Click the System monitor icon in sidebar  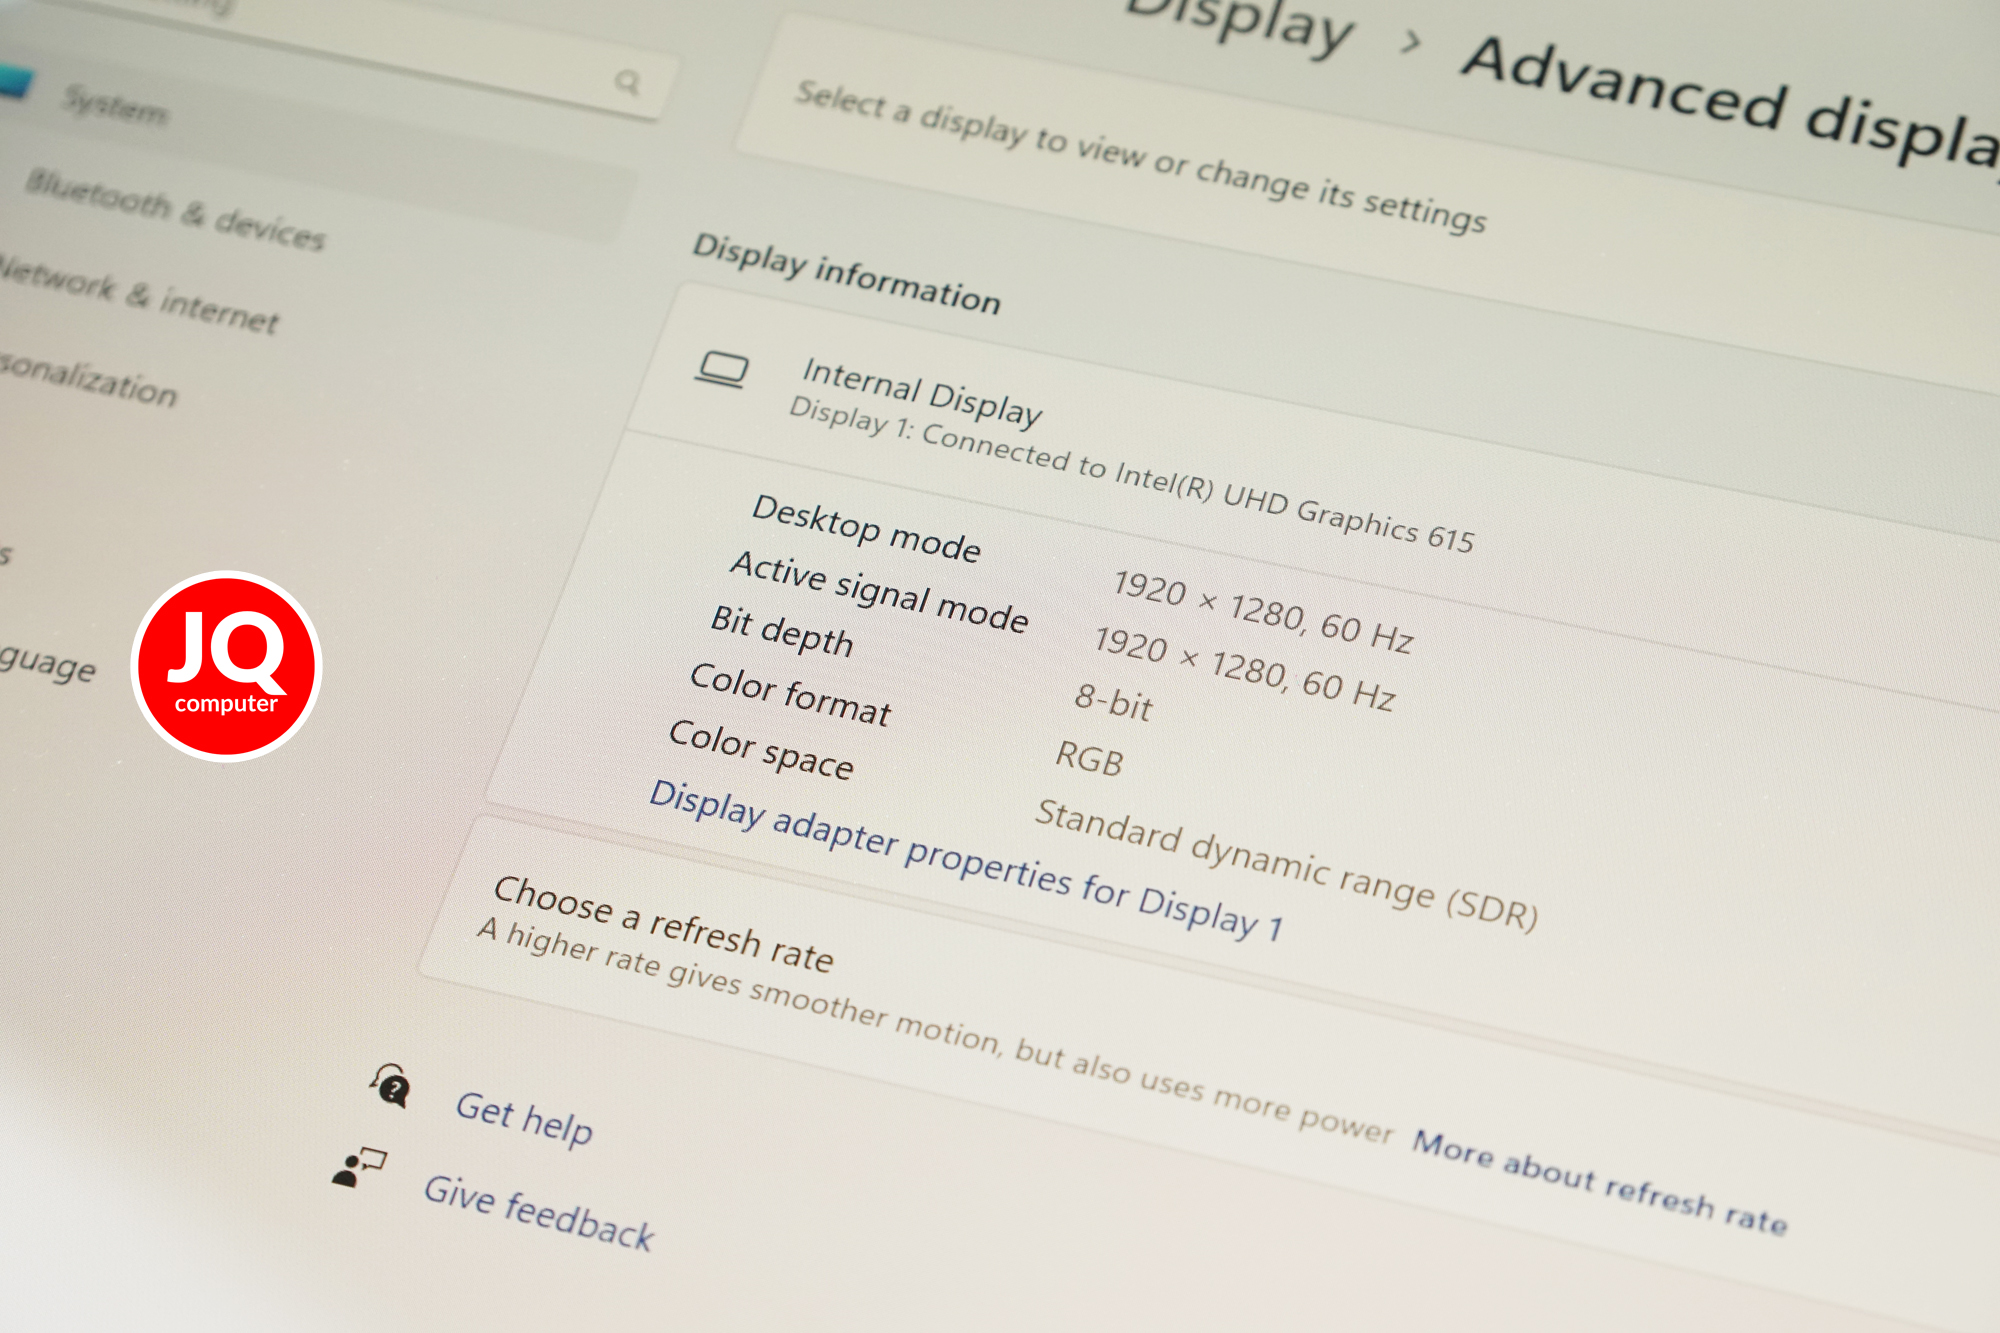pos(15,82)
